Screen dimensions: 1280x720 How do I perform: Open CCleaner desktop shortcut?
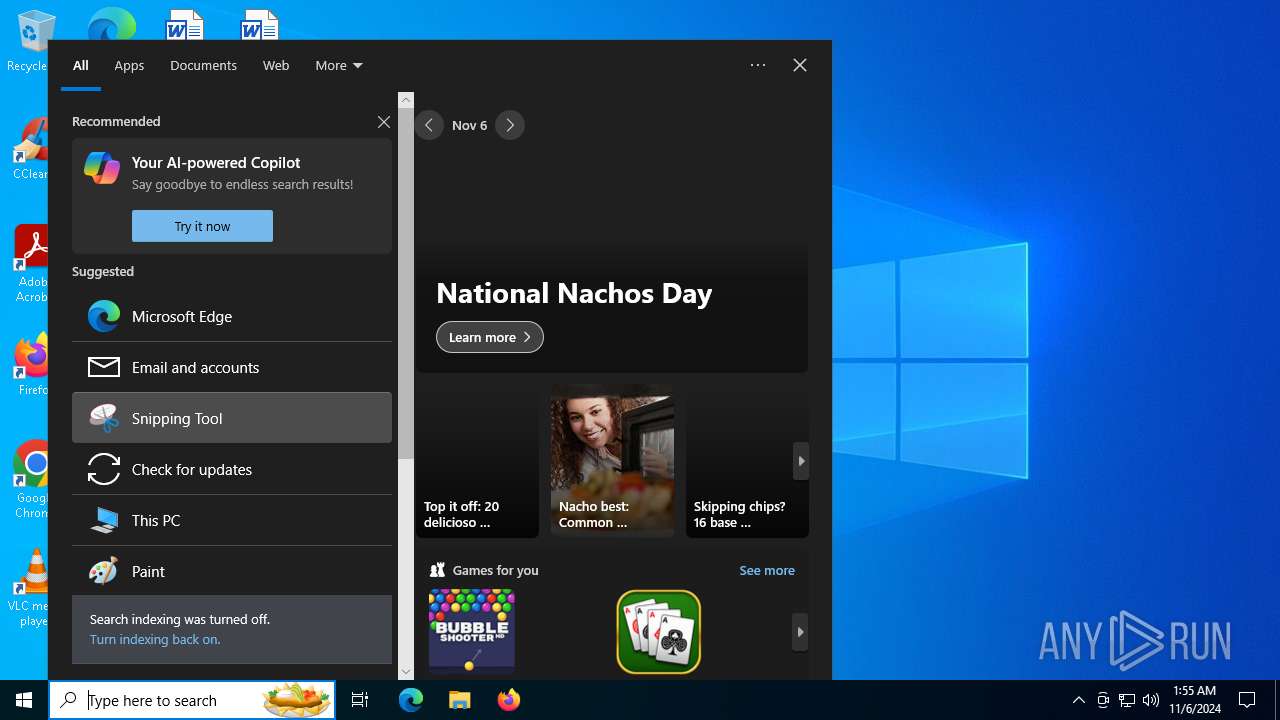[x=32, y=150]
